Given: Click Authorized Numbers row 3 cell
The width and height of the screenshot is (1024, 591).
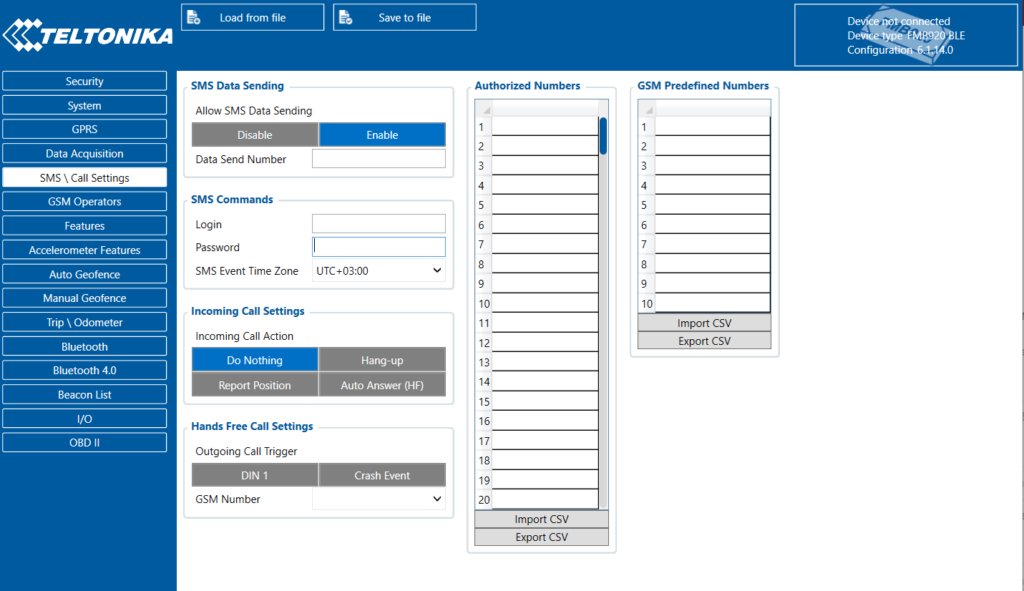Looking at the screenshot, I should click(545, 166).
